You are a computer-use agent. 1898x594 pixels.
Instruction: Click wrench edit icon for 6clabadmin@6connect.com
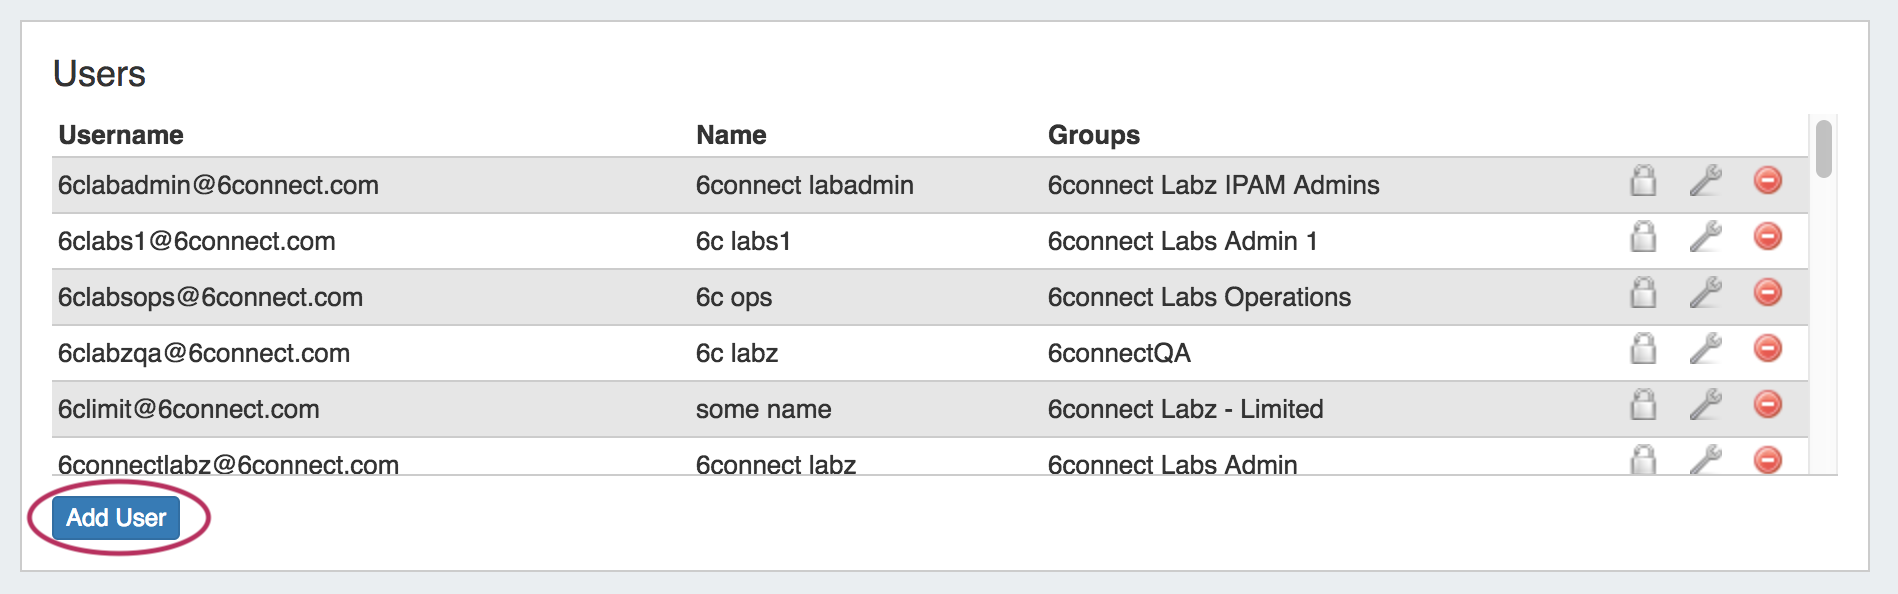tap(1705, 181)
